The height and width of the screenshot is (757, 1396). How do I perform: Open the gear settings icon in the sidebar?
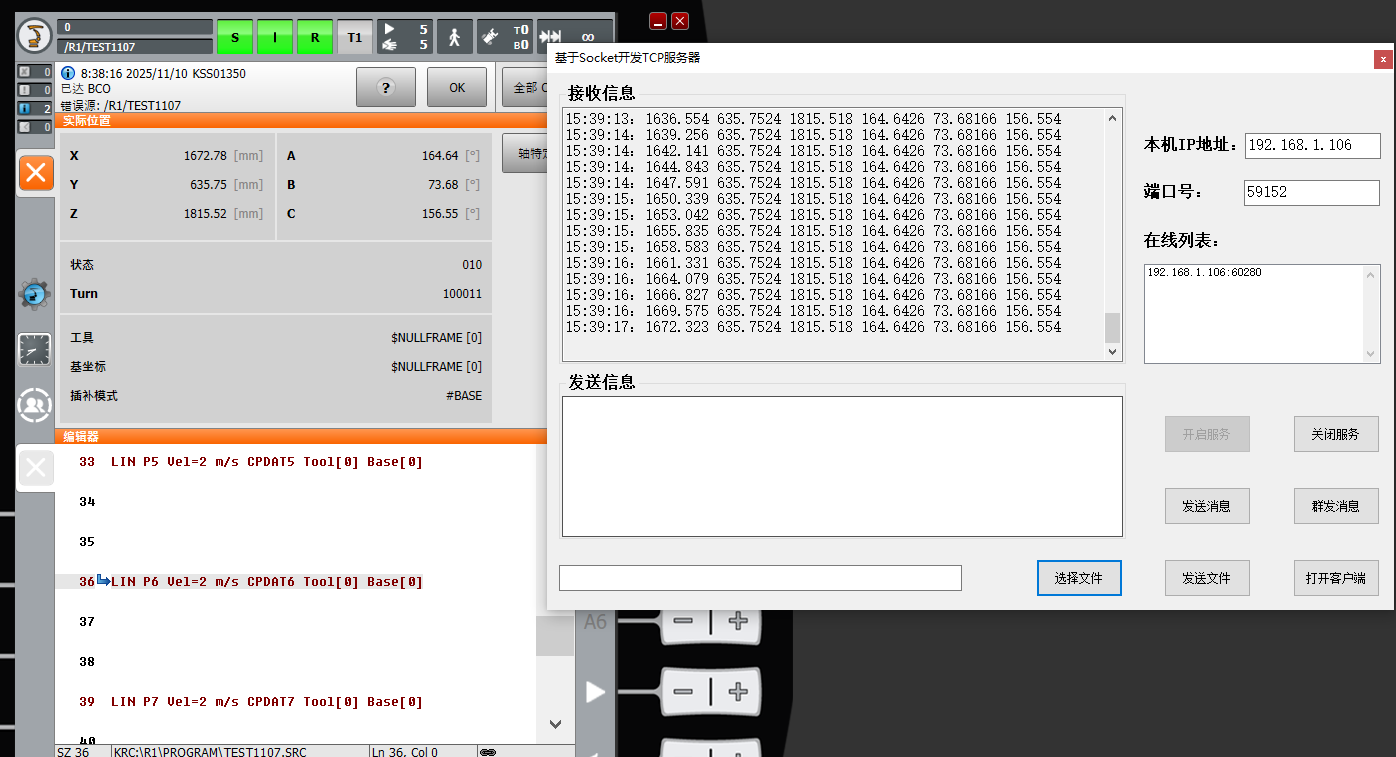[x=35, y=294]
